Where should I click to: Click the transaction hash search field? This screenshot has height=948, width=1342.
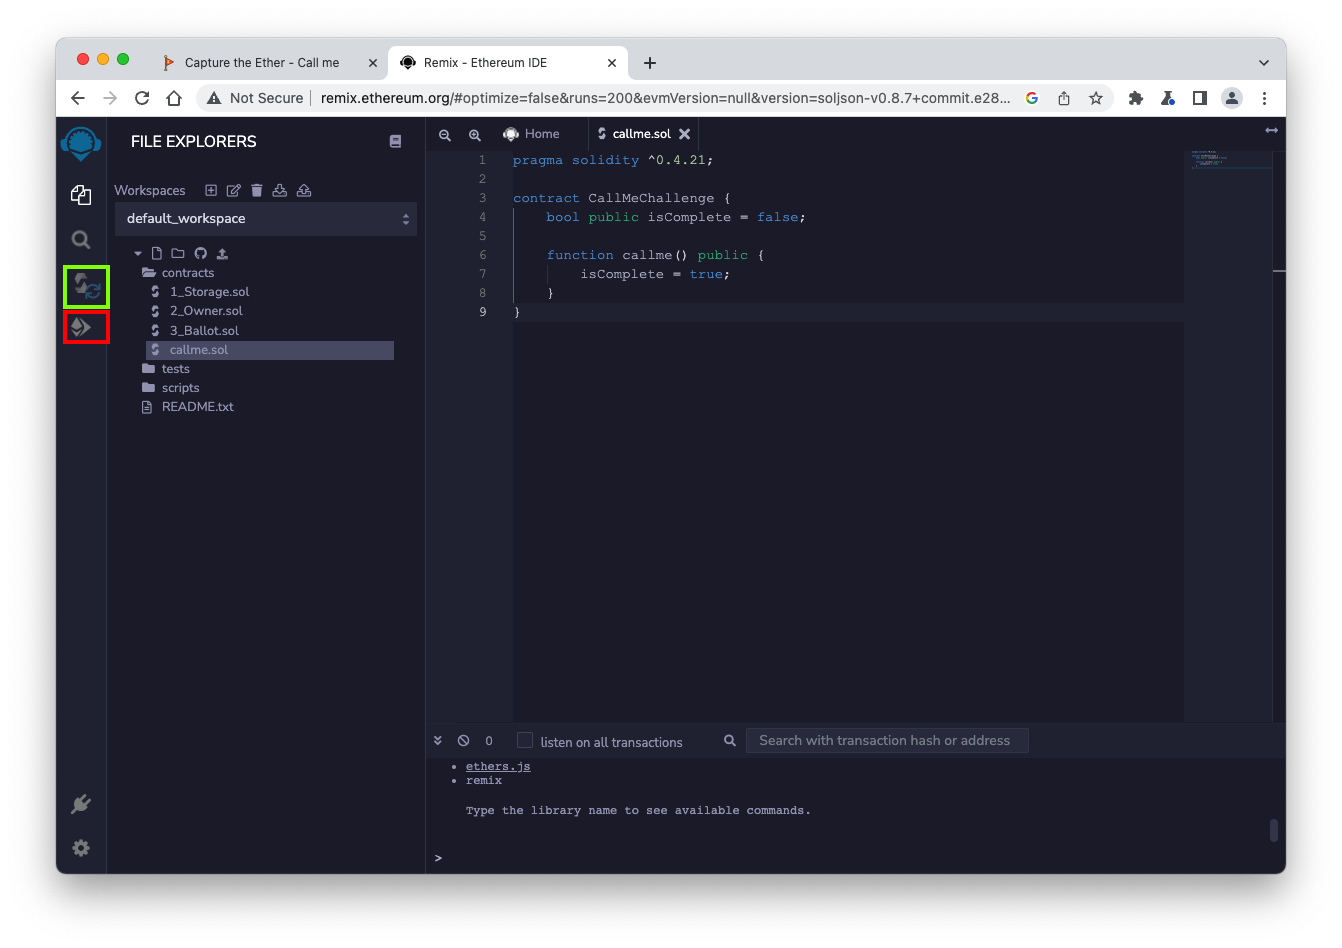coord(886,741)
